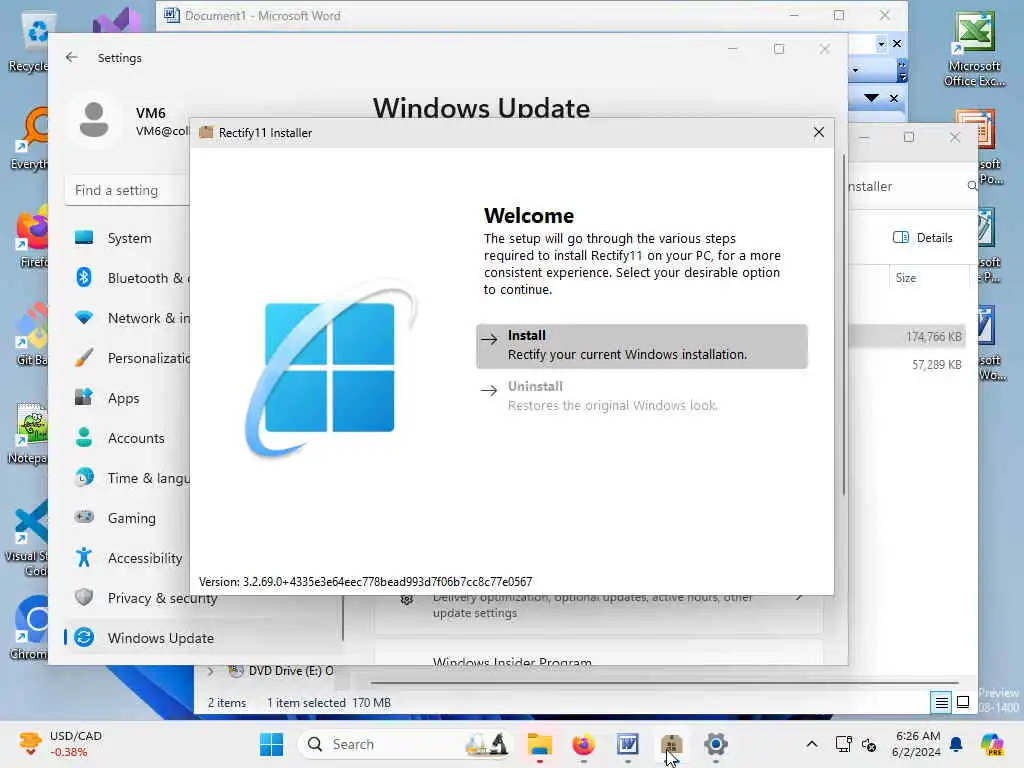
Task: Click the Personalization brush icon
Action: [x=84, y=358]
